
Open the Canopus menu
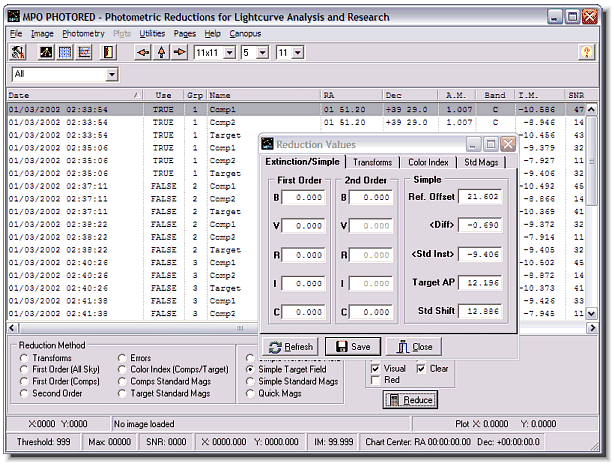pos(245,34)
